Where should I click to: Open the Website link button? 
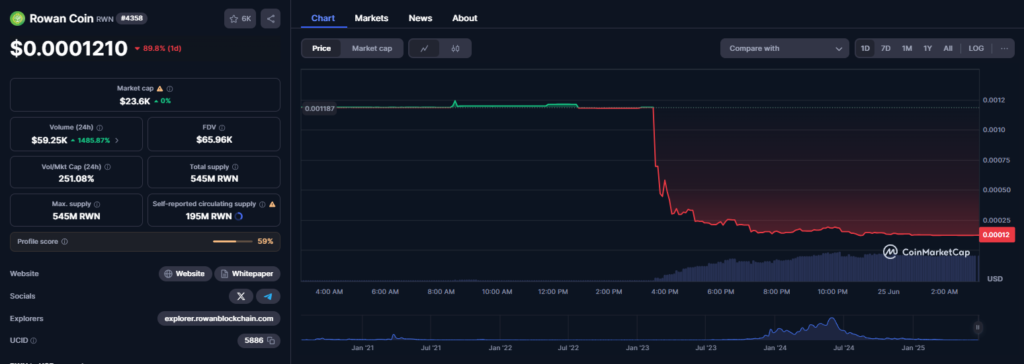185,274
